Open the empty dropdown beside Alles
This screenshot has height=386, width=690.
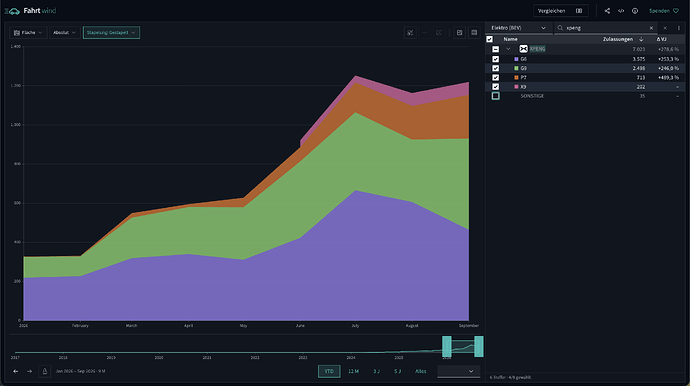(x=459, y=371)
